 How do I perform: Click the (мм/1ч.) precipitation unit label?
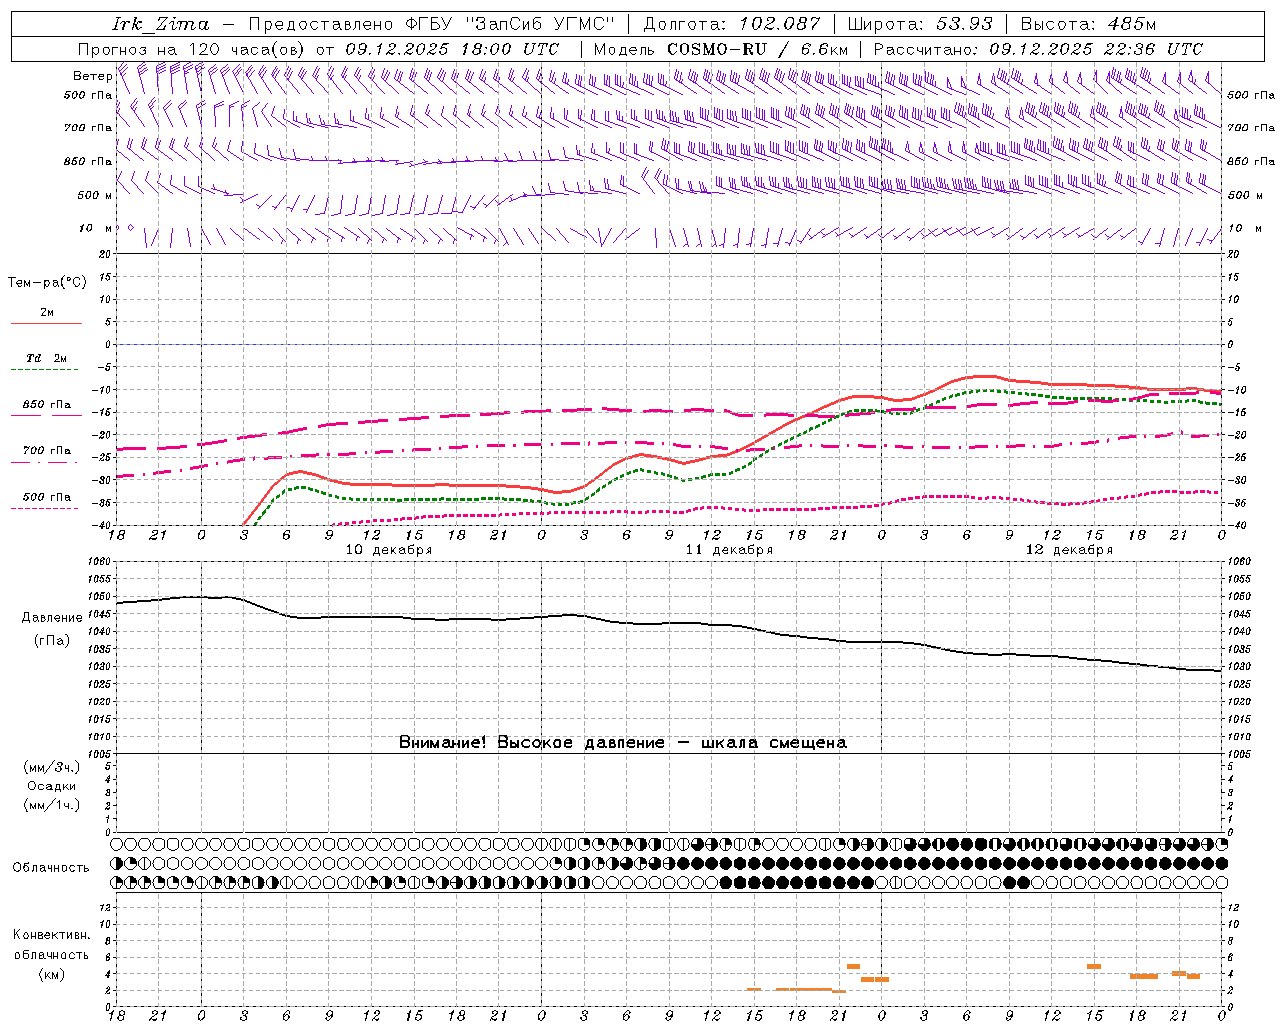[52, 805]
